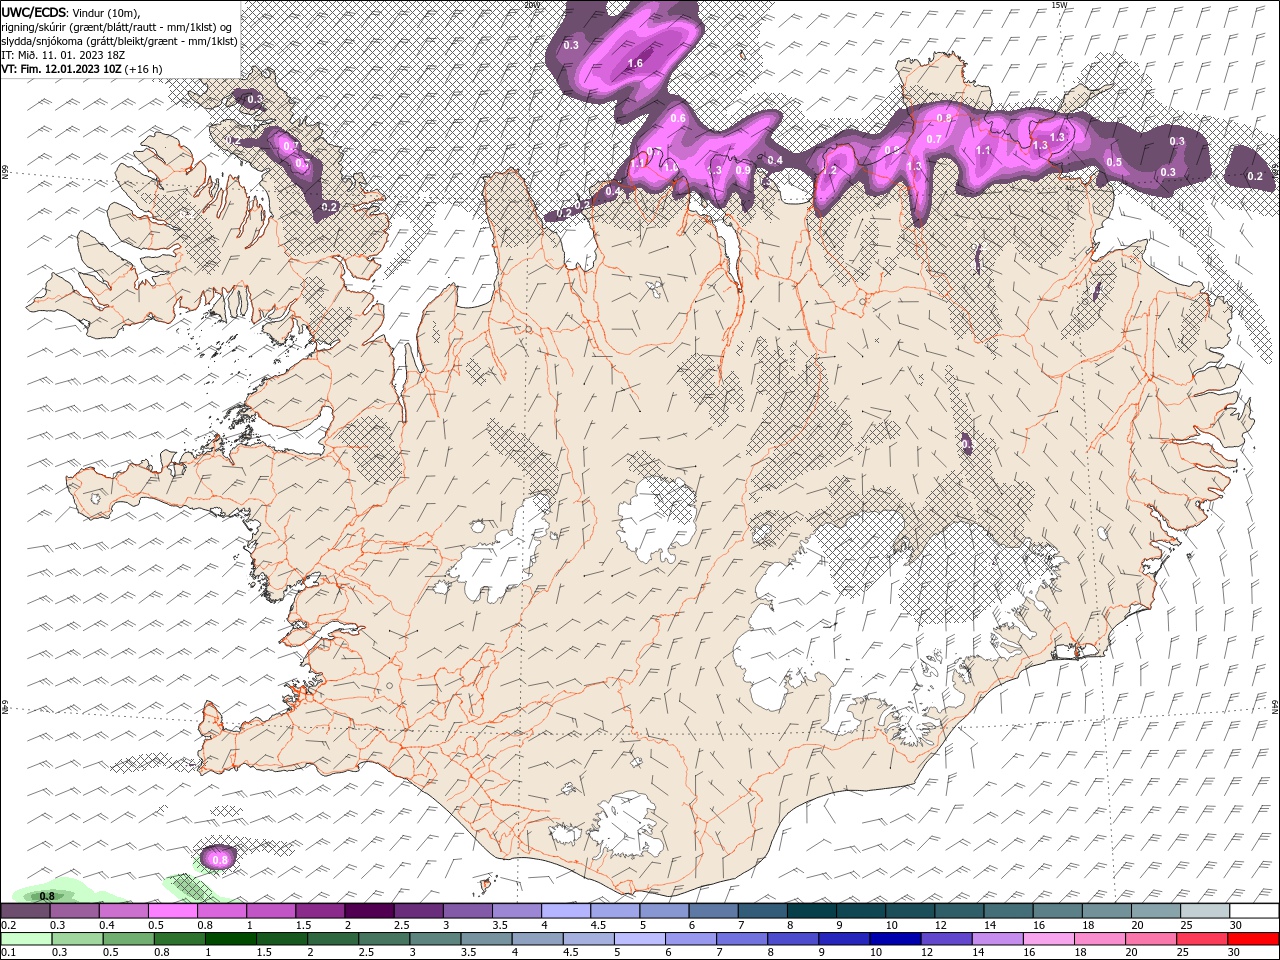Pick rain legend red swatch after 30

click(x=1253, y=939)
